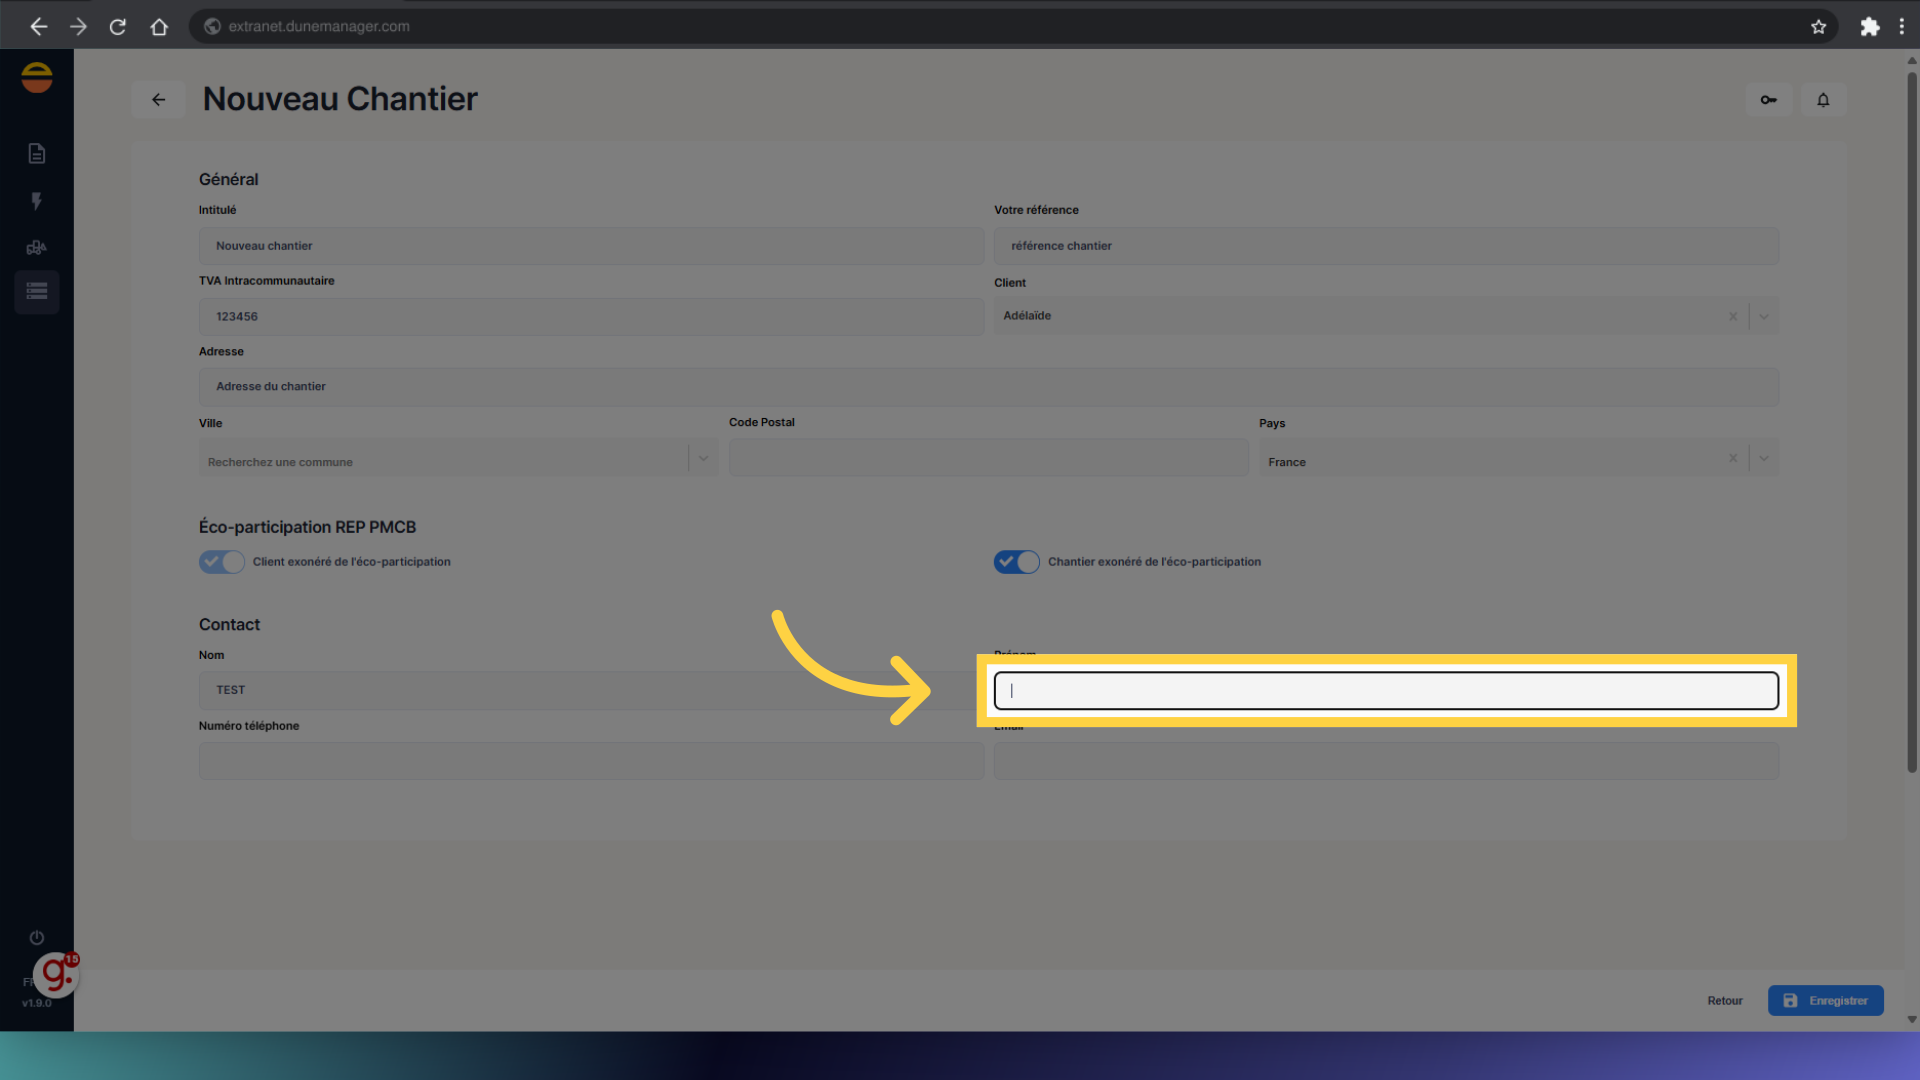Open the notifications bell
The image size is (1920, 1080).
(x=1823, y=100)
